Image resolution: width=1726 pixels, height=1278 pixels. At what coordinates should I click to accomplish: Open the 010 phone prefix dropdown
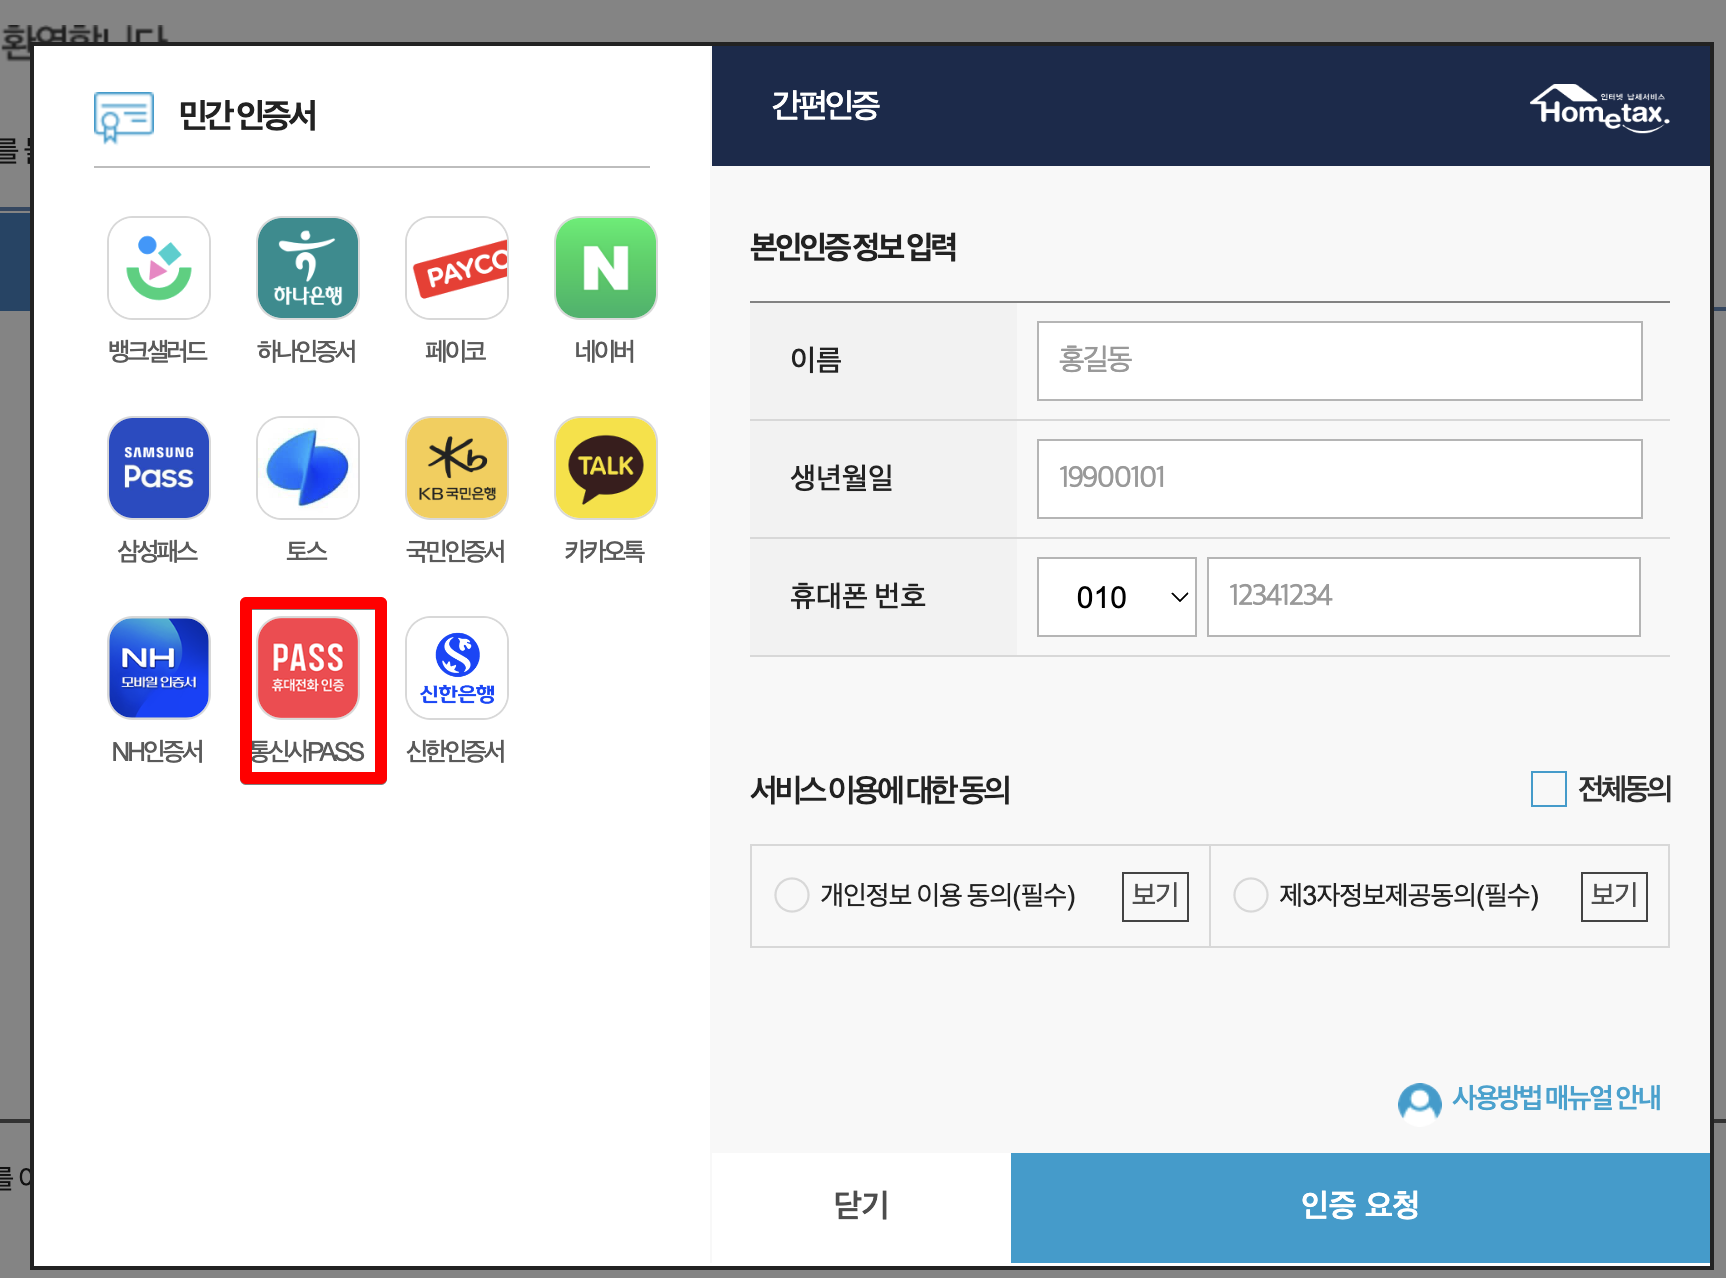(x=1117, y=597)
